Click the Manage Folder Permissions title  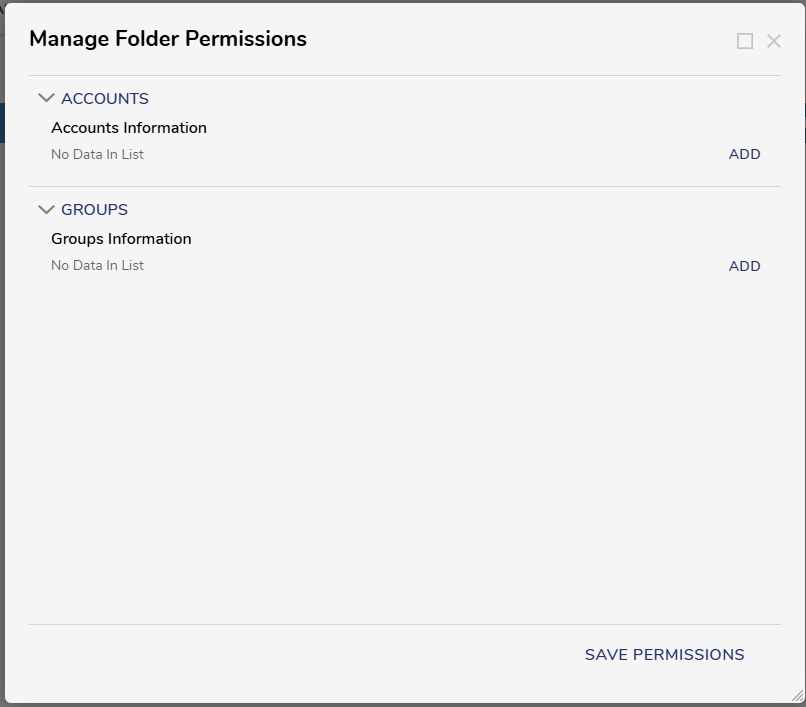tap(168, 39)
